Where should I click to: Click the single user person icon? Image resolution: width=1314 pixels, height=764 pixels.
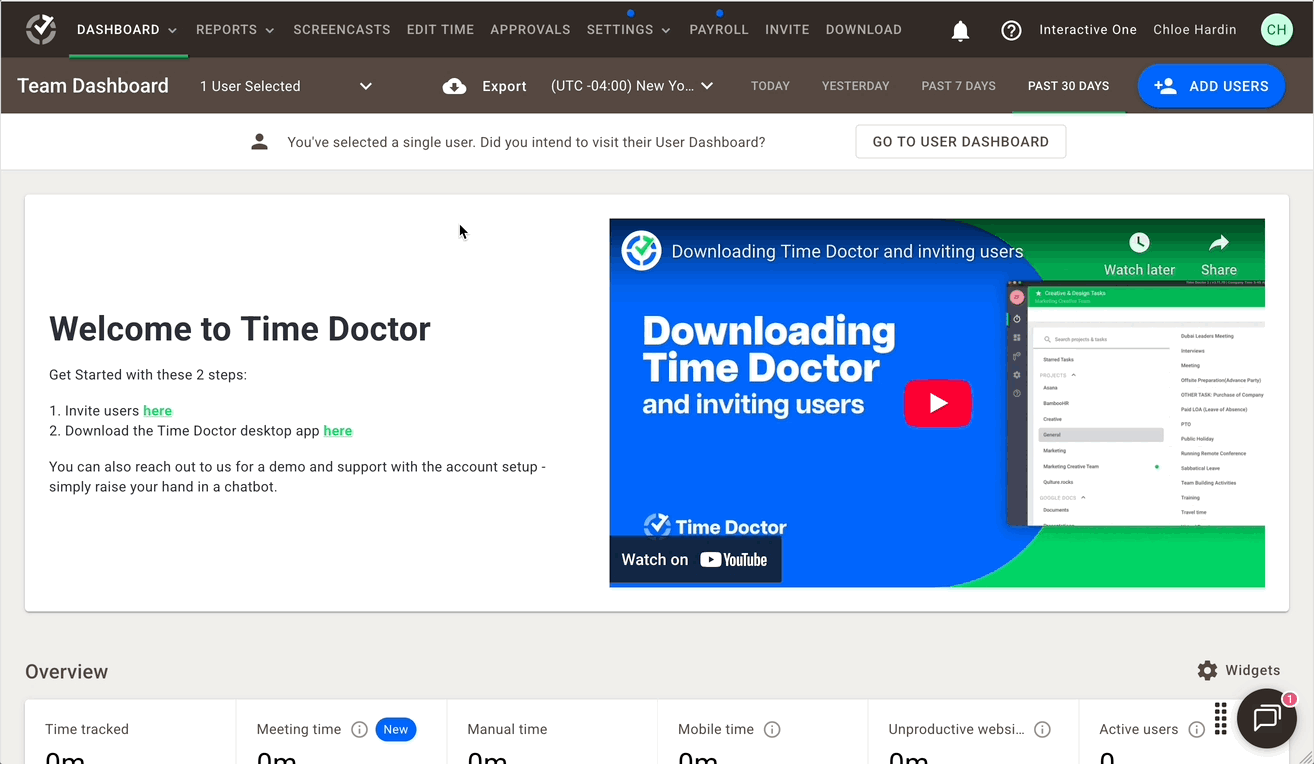[259, 142]
